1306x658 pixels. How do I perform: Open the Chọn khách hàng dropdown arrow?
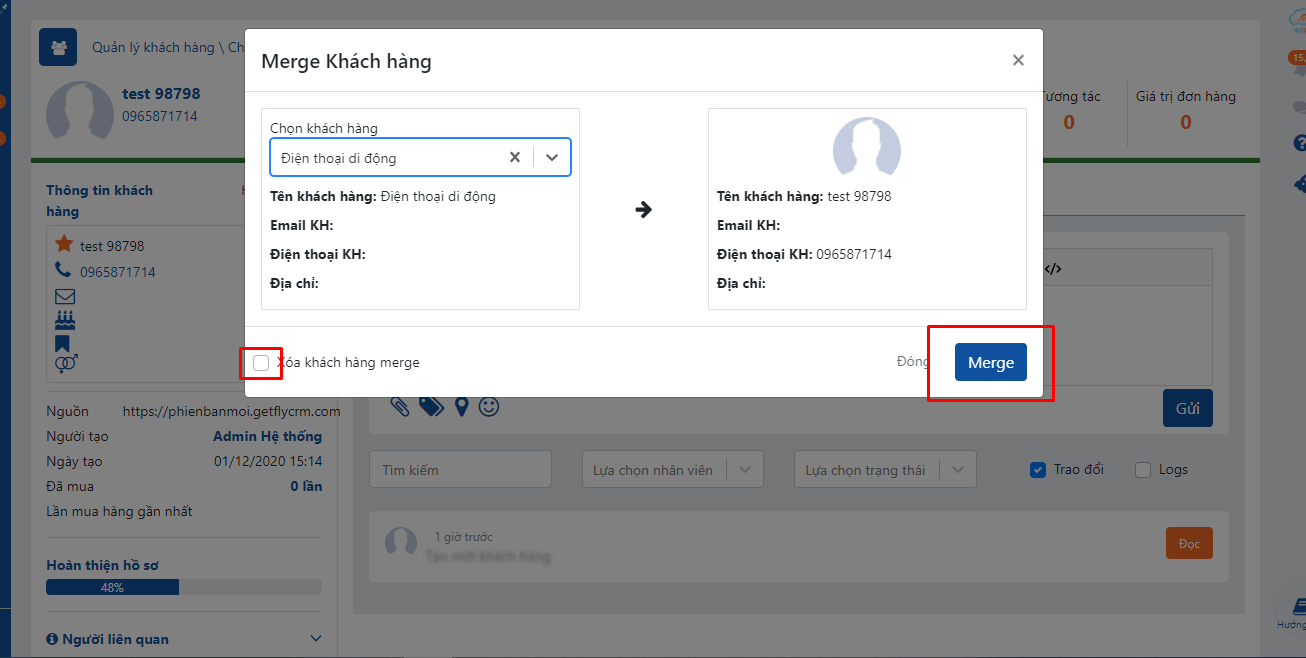point(552,157)
